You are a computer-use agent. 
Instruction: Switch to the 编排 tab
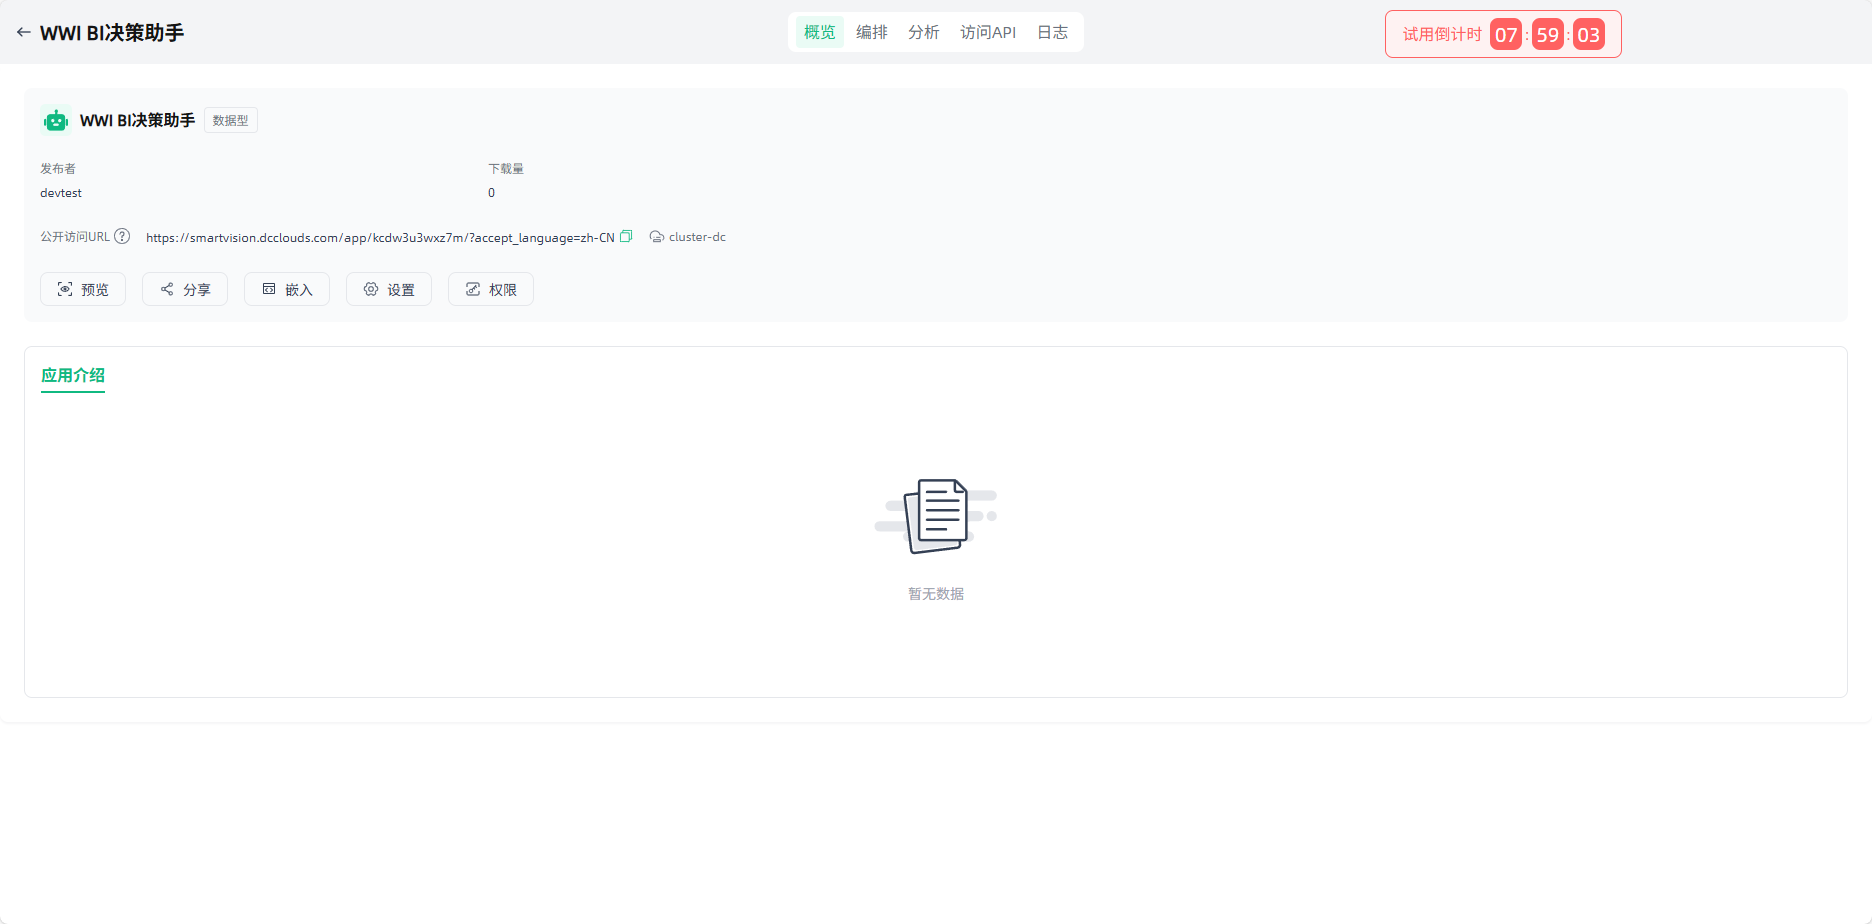(x=871, y=32)
